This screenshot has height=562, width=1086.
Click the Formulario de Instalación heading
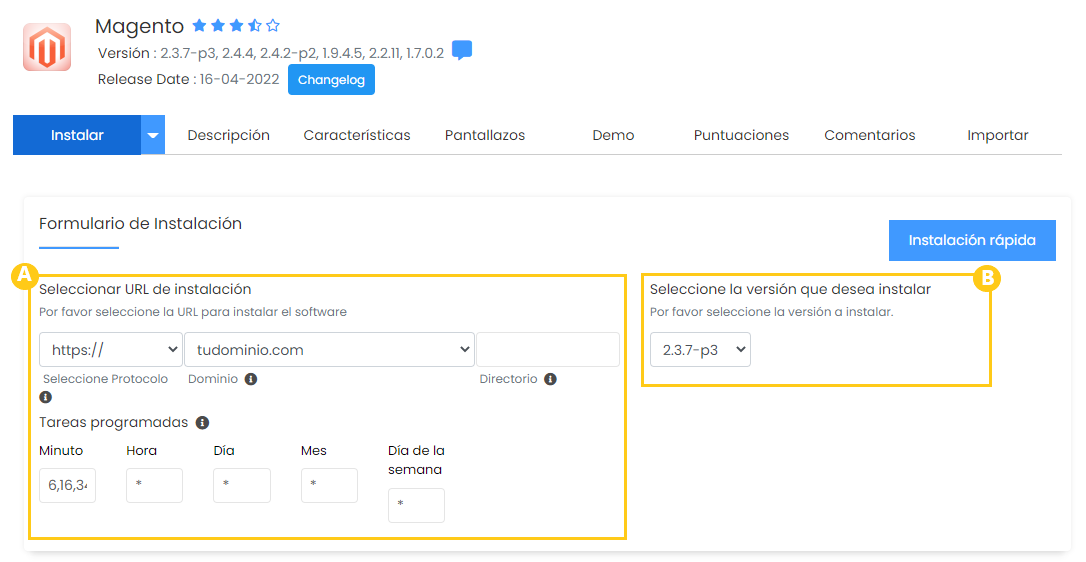141,224
